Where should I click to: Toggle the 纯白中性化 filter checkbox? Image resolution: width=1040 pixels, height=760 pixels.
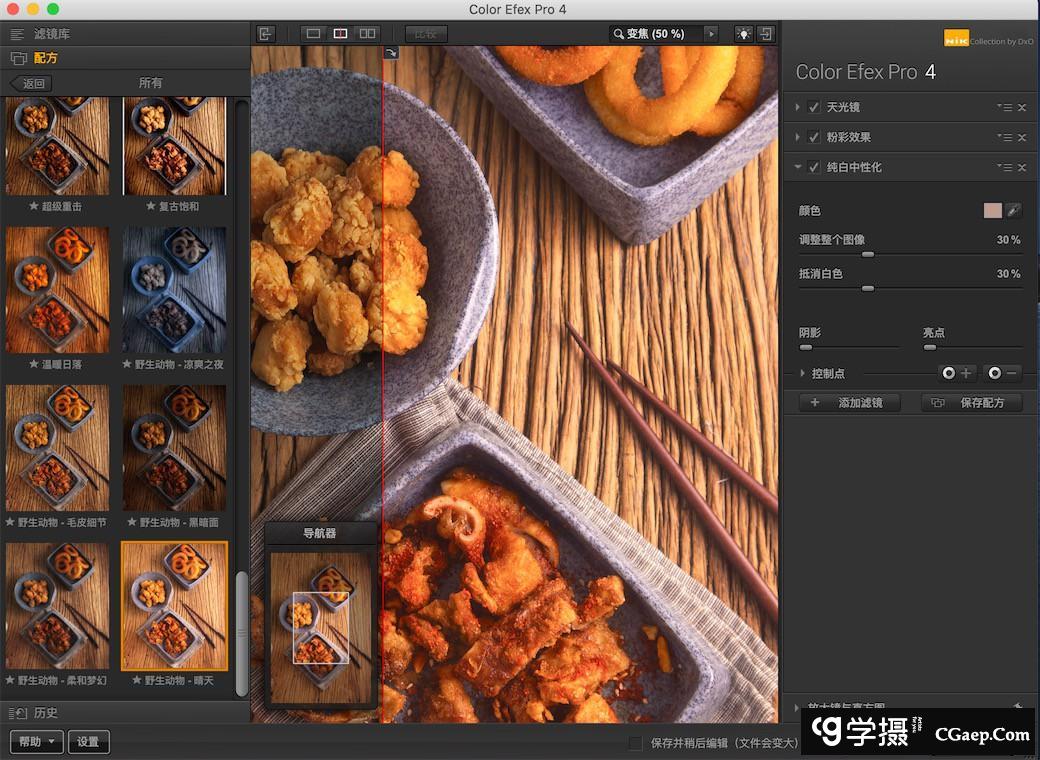coord(814,168)
